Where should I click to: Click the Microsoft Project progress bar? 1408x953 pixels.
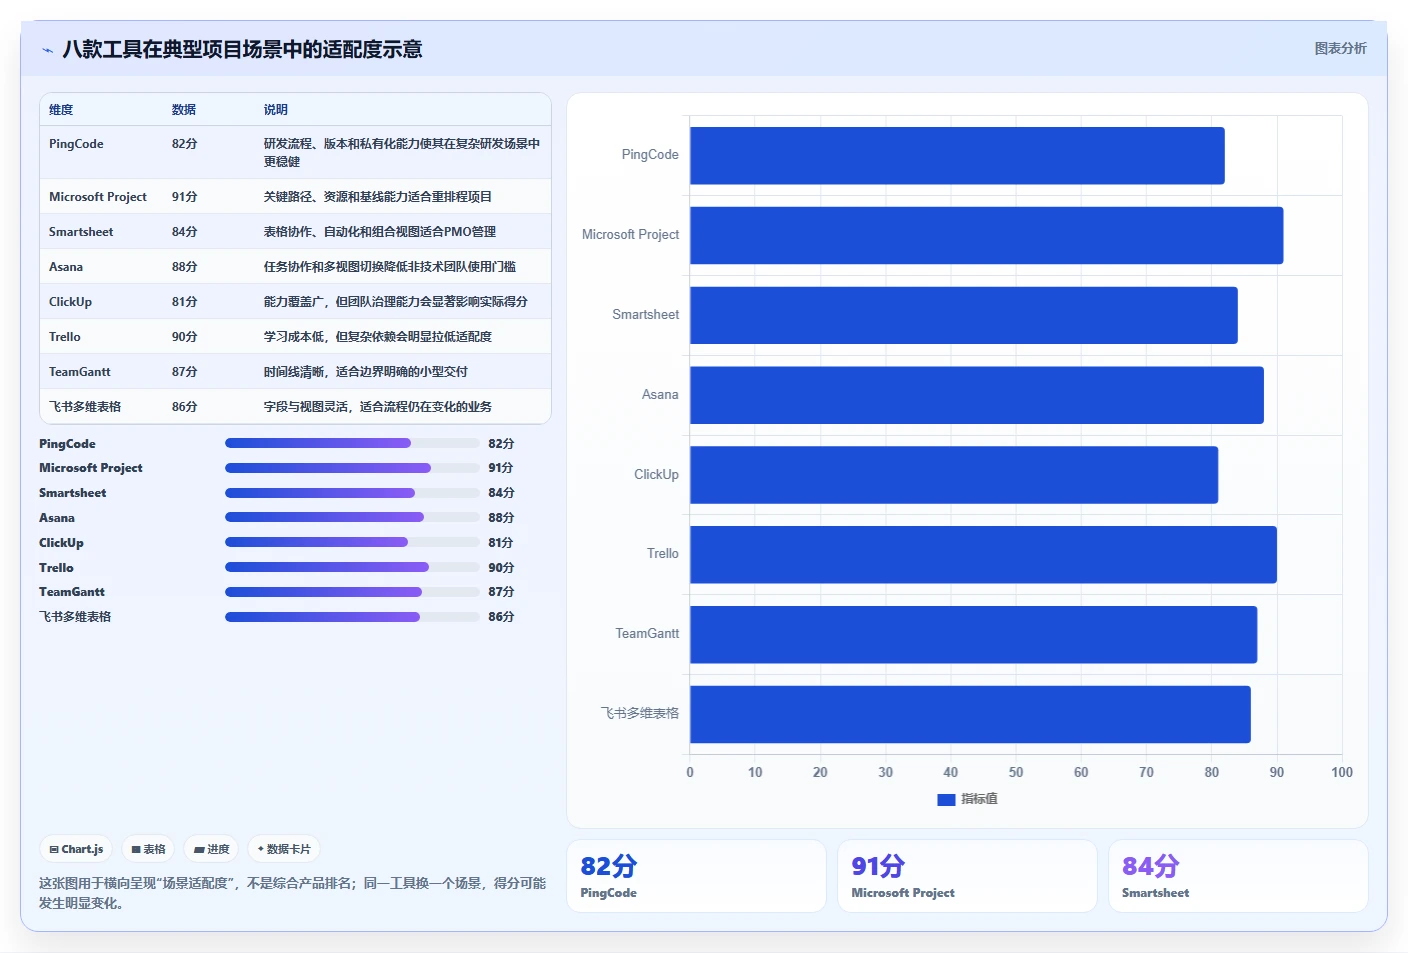pyautogui.click(x=352, y=468)
